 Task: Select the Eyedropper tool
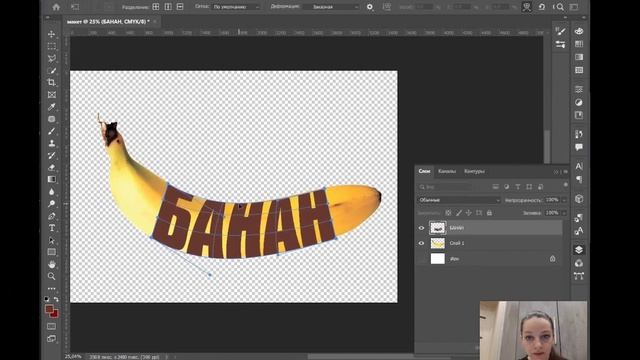[x=51, y=107]
